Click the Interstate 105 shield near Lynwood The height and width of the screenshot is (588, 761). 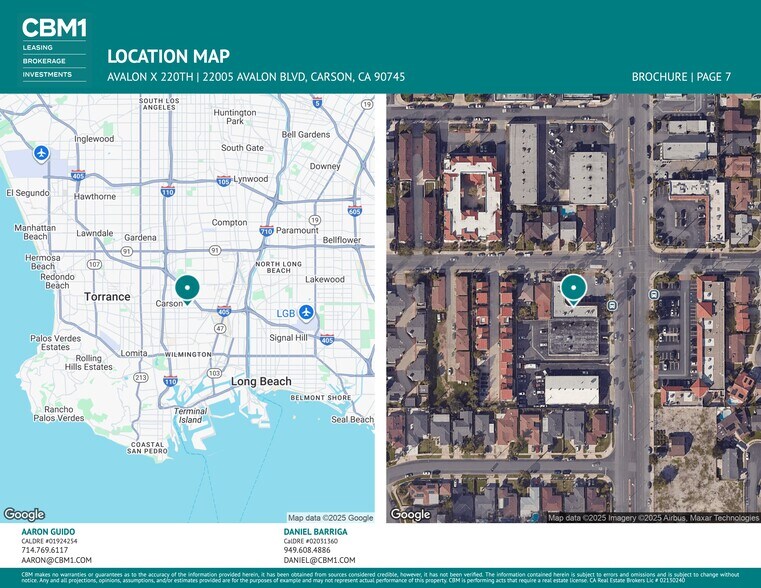point(224,181)
